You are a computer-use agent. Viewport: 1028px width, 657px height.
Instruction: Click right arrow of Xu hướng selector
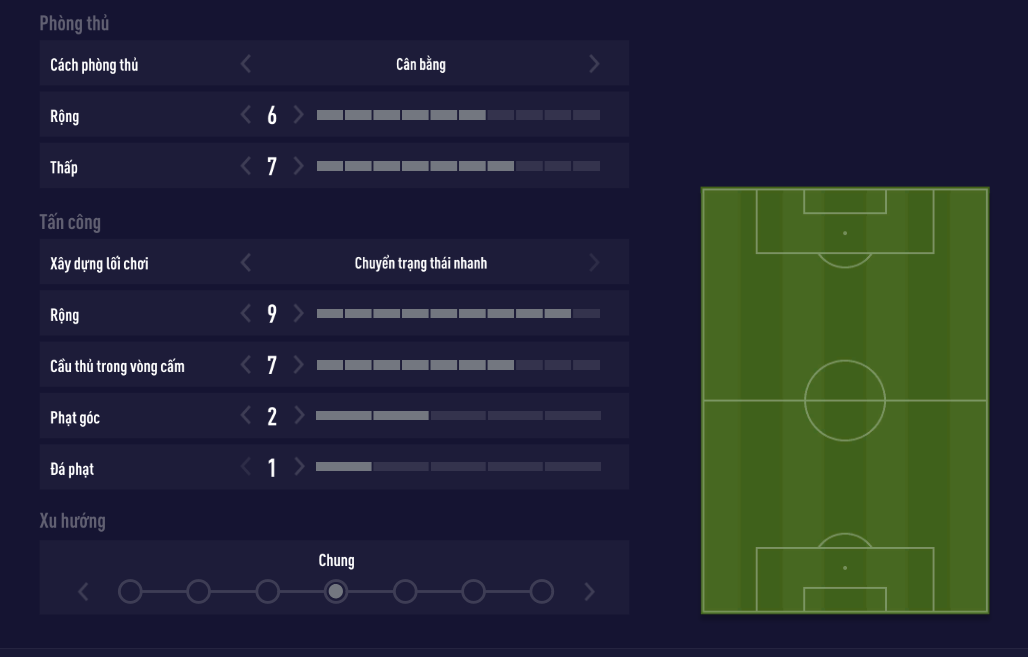pyautogui.click(x=589, y=591)
